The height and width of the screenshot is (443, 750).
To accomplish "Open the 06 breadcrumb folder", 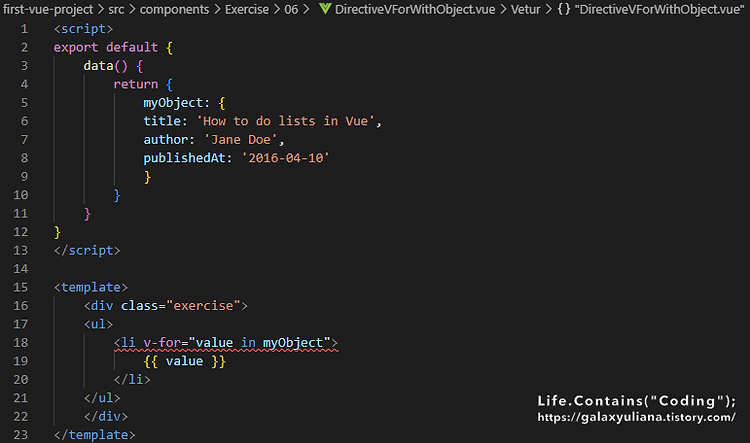I will tap(291, 9).
